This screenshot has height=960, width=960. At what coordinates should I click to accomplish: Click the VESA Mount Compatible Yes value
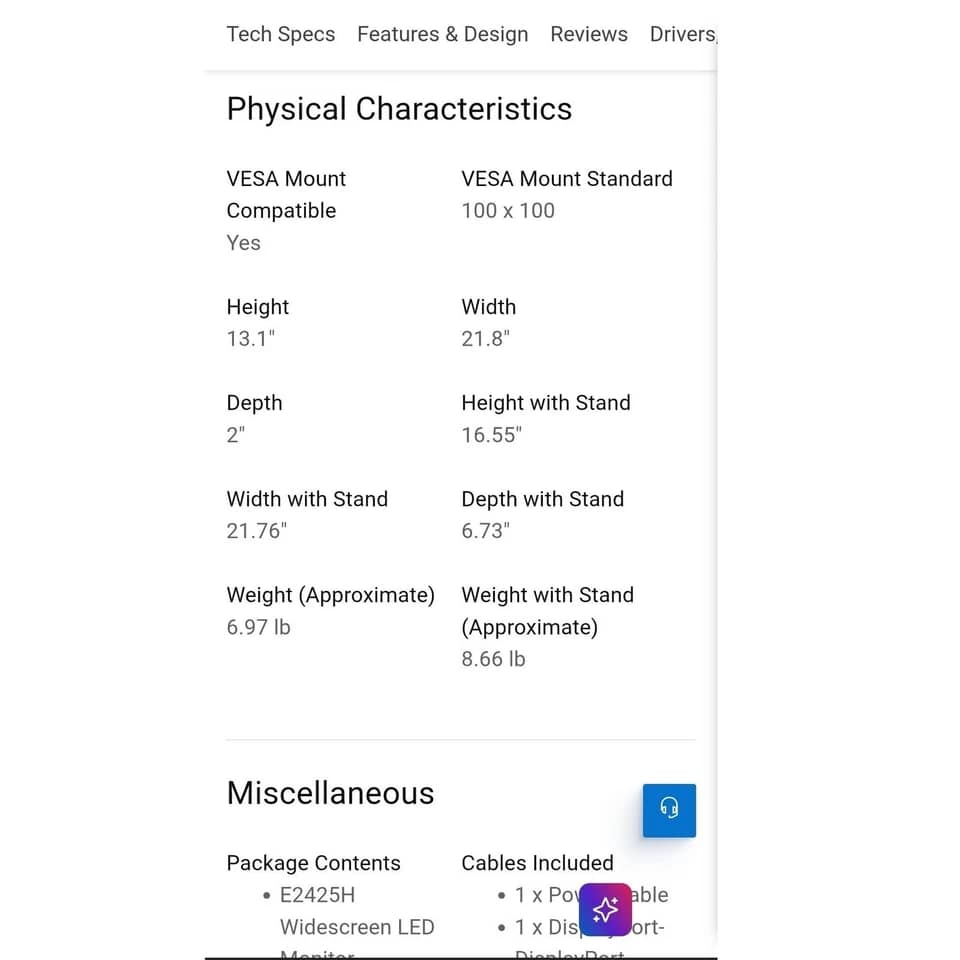point(244,242)
